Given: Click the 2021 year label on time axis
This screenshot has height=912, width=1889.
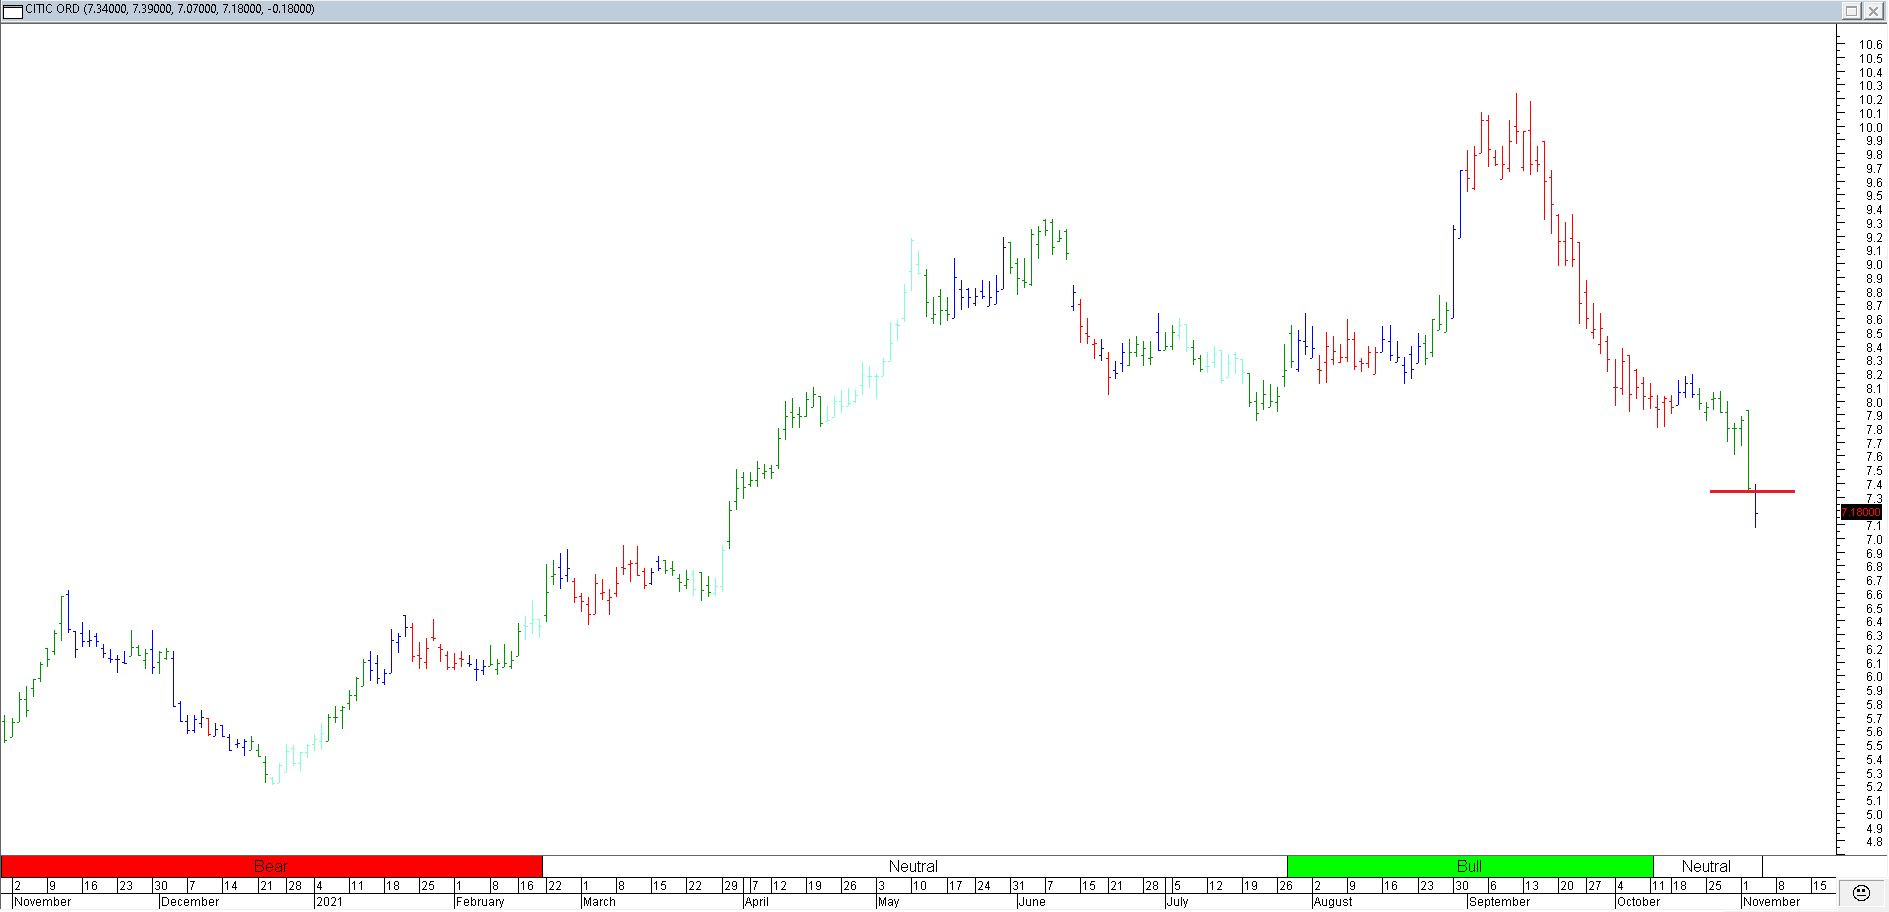Looking at the screenshot, I should [x=329, y=902].
